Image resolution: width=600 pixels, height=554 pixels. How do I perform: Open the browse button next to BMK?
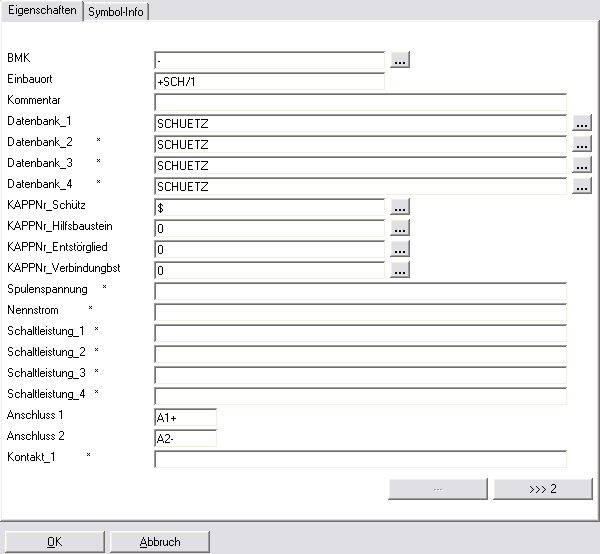pos(400,60)
